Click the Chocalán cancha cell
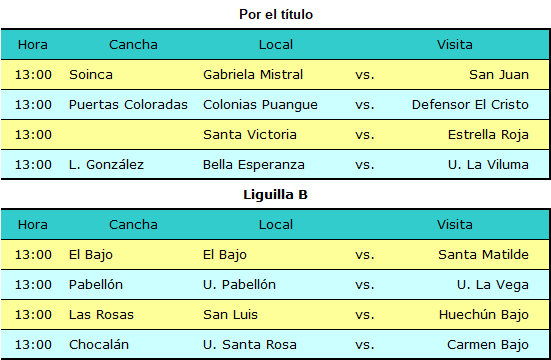Viewport: 551px width, 360px height. pos(99,345)
